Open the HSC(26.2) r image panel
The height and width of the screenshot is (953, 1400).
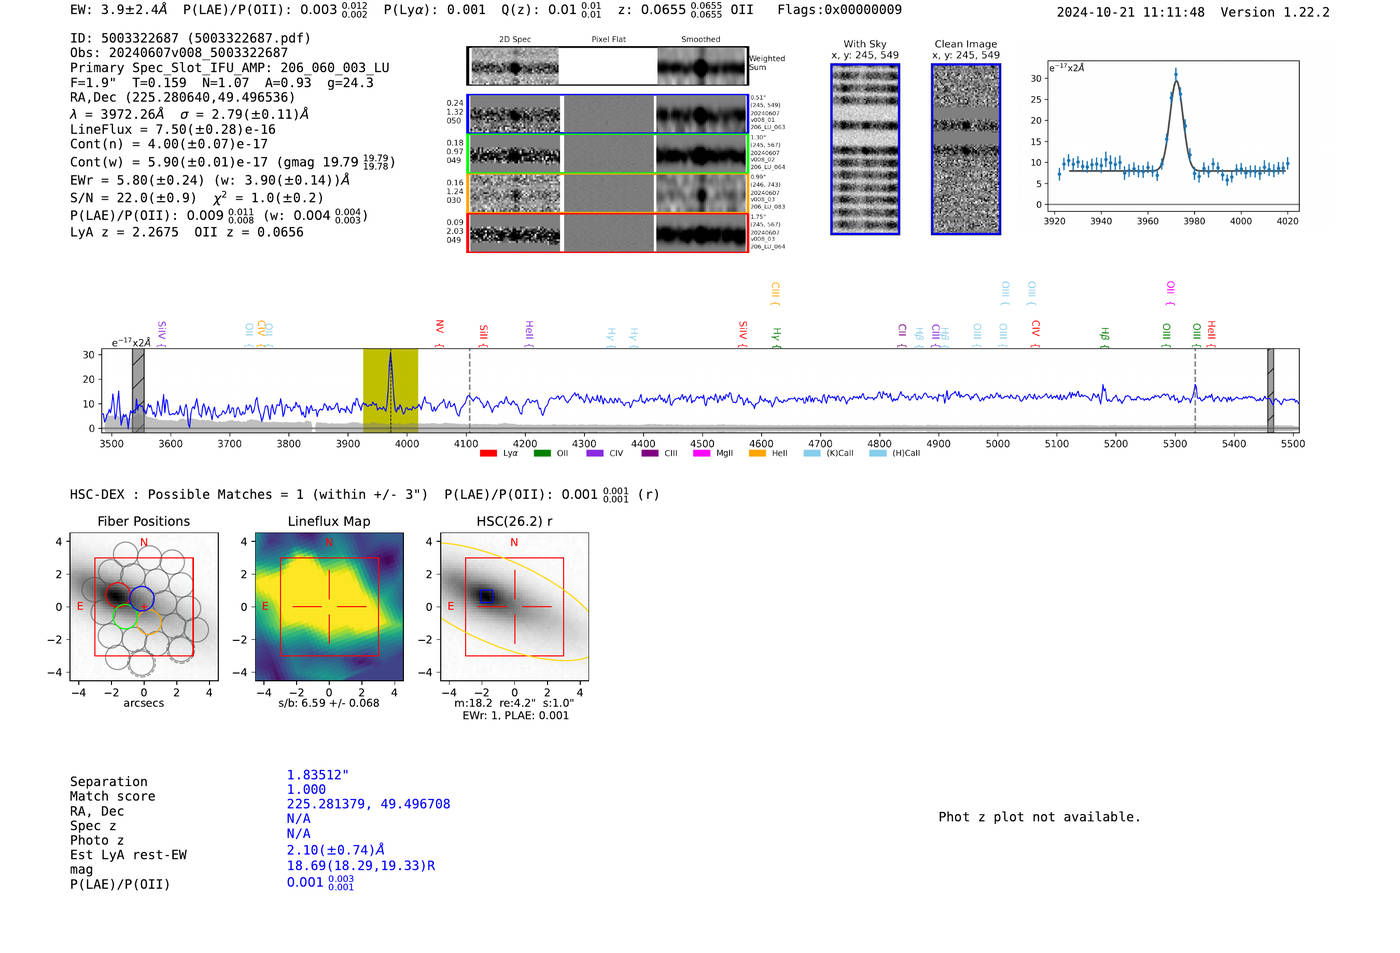[x=514, y=606]
